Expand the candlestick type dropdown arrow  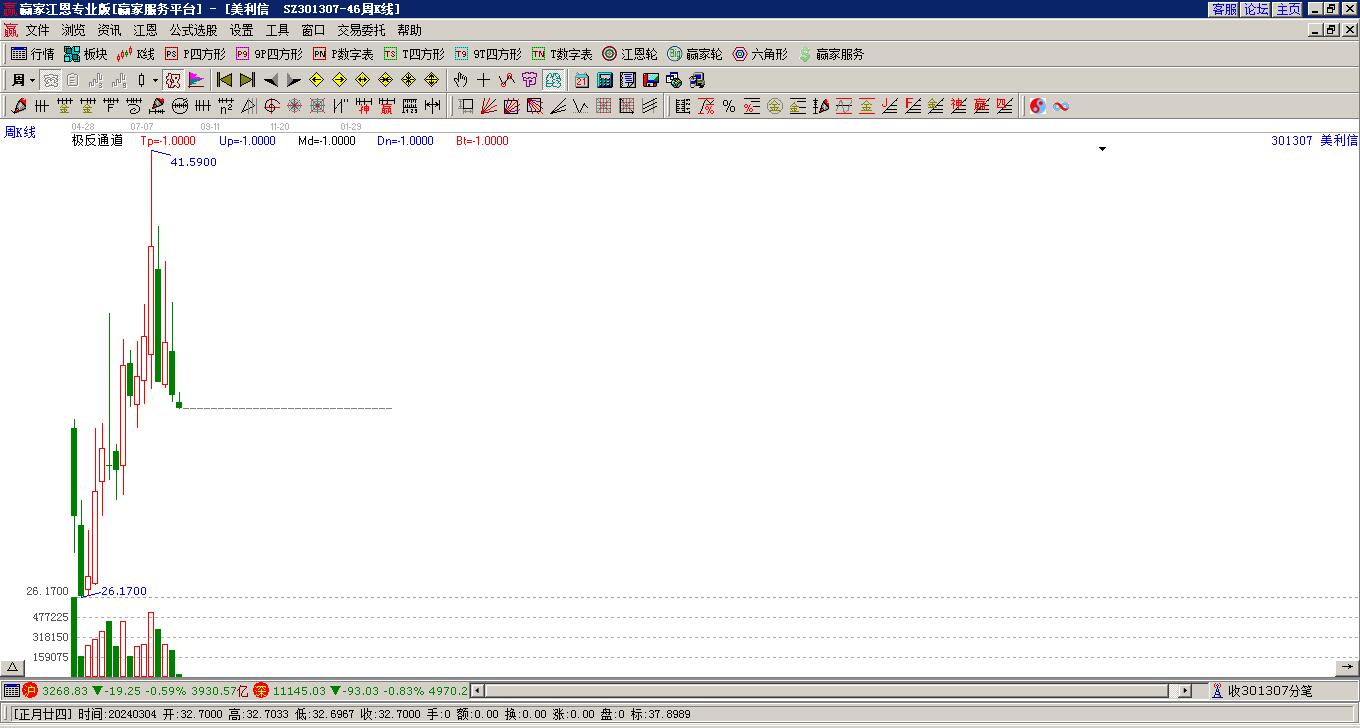[x=155, y=80]
